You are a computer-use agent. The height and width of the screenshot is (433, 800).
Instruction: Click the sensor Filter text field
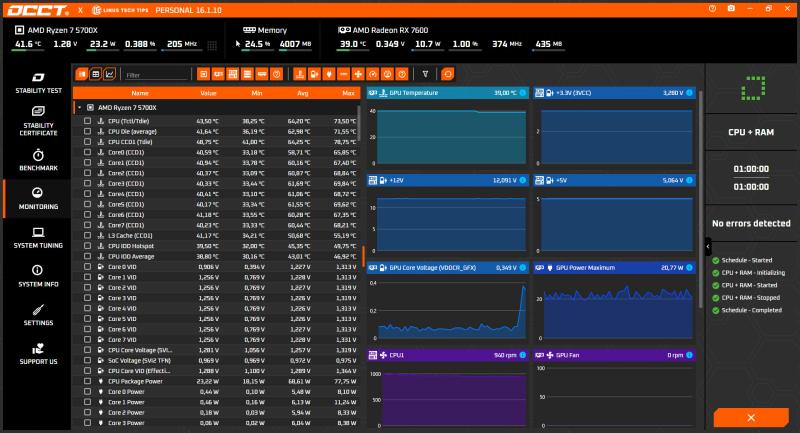pyautogui.click(x=156, y=75)
